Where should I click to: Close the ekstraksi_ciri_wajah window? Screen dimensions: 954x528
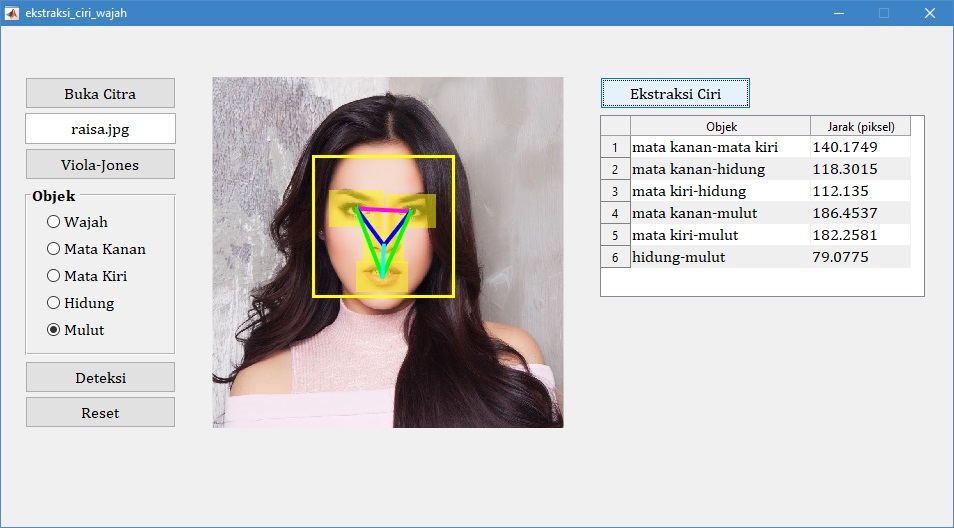point(929,13)
